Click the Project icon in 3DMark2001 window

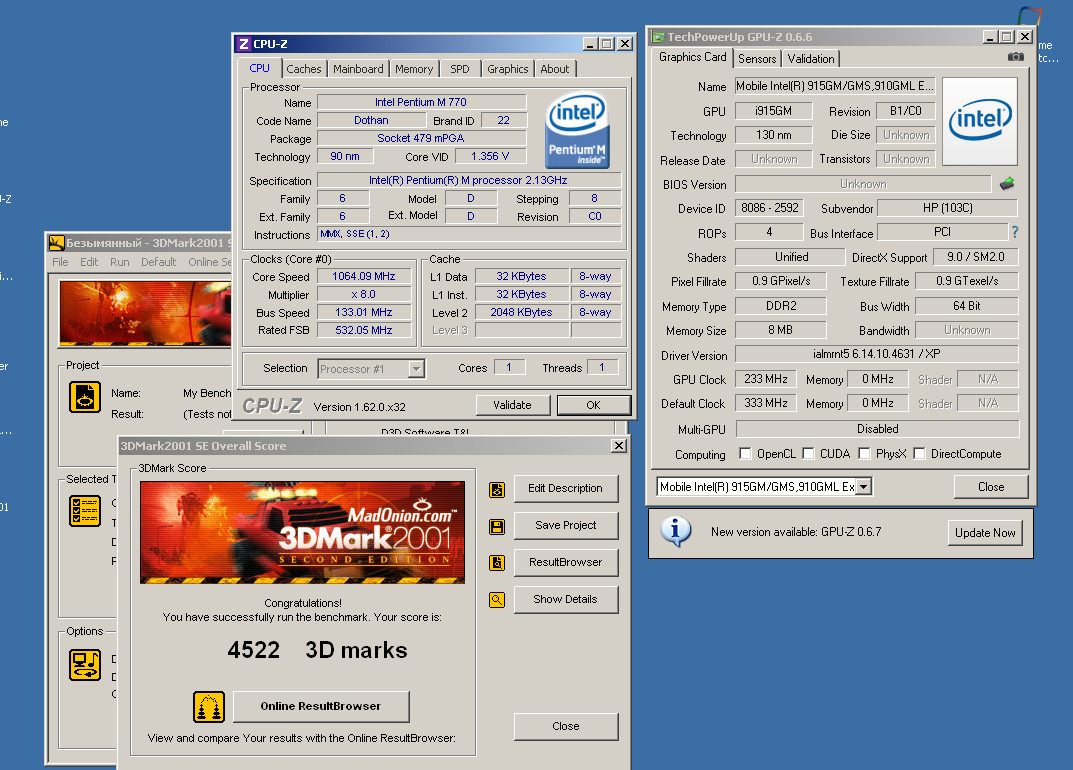click(x=85, y=397)
